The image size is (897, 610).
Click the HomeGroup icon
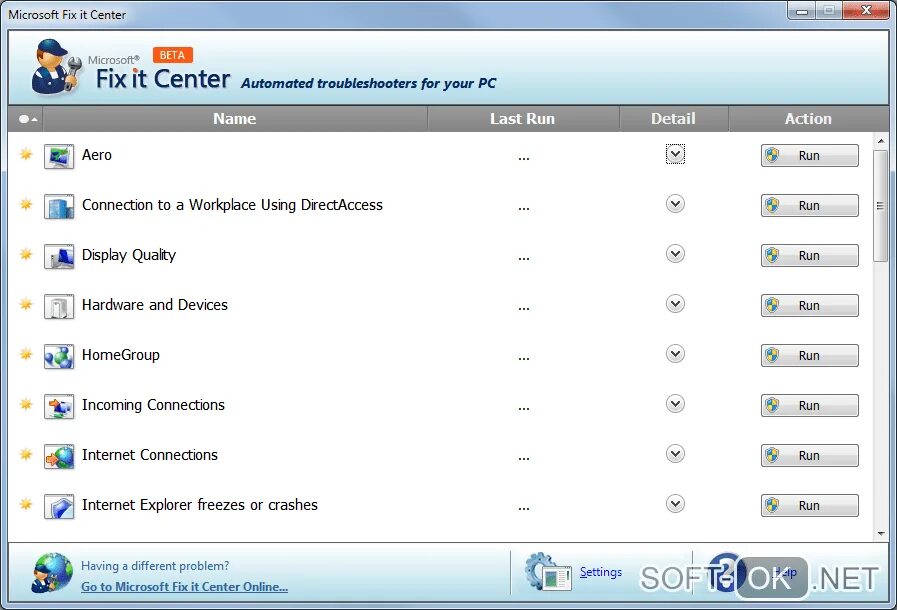[x=59, y=357]
